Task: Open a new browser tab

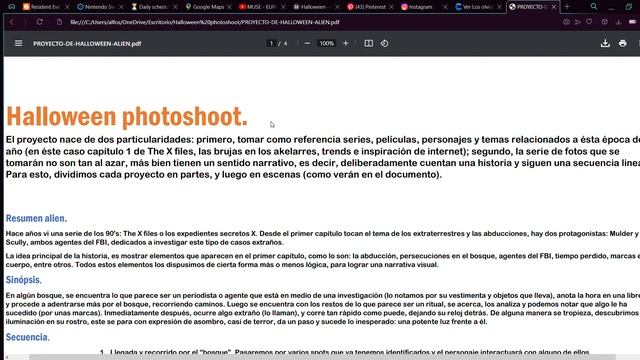Action: tap(567, 7)
